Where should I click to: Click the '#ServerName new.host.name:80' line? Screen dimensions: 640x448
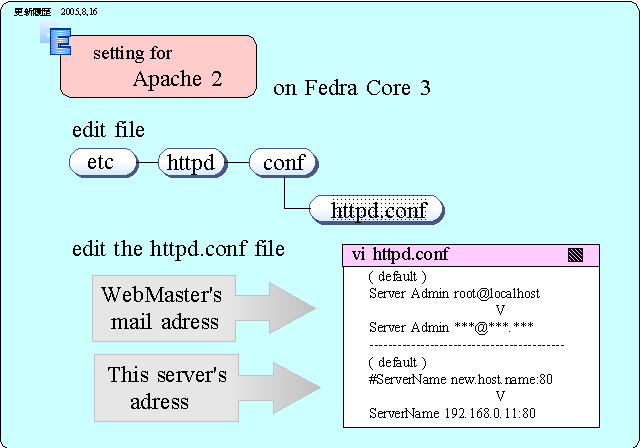460,379
